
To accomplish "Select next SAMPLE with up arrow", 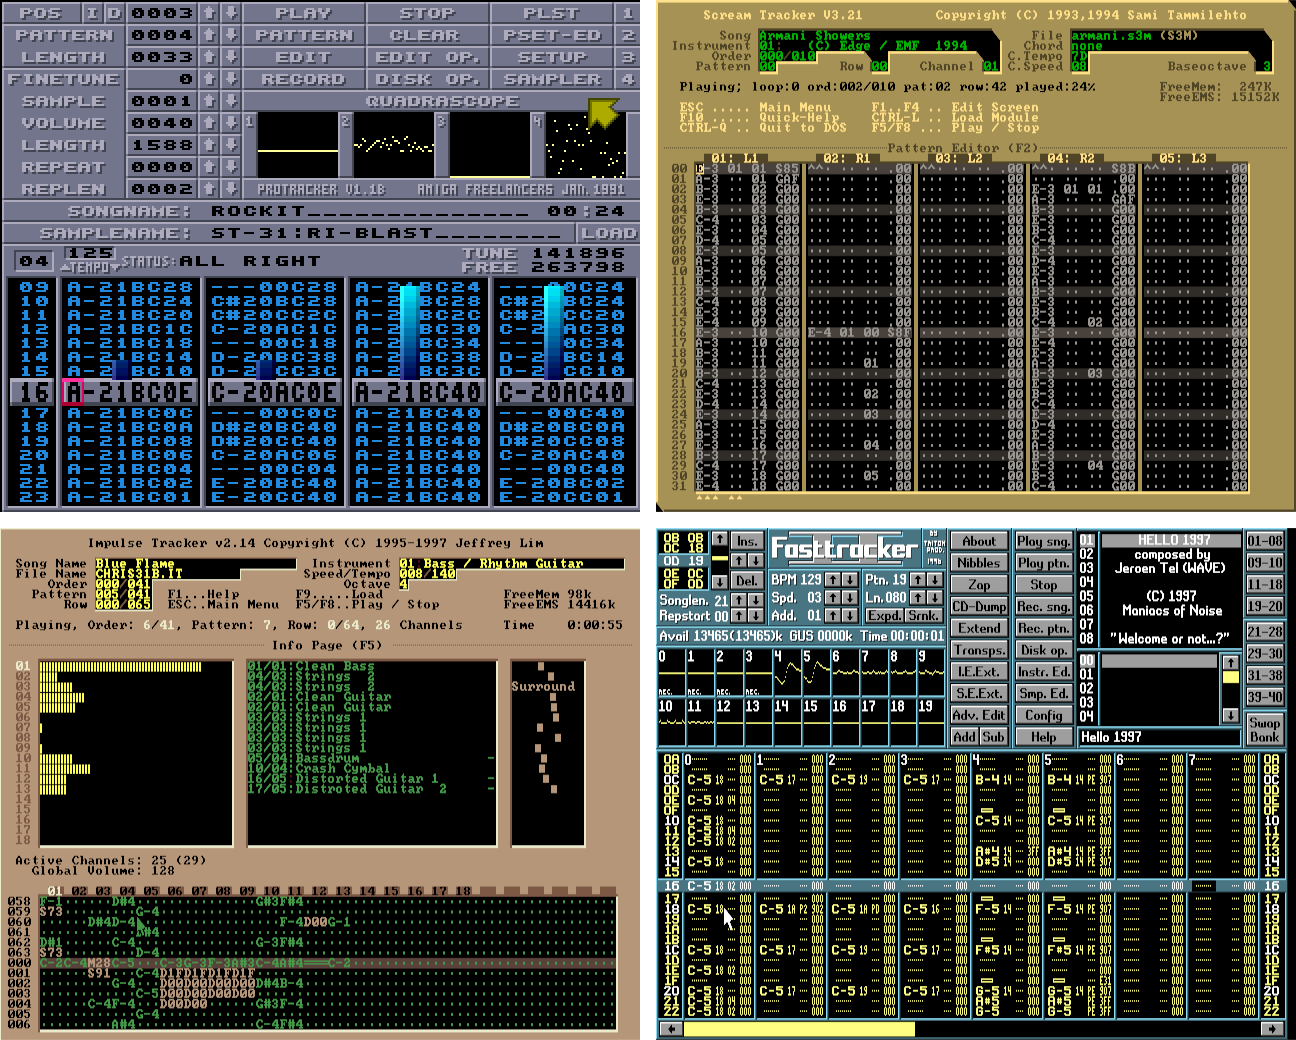I will (209, 101).
